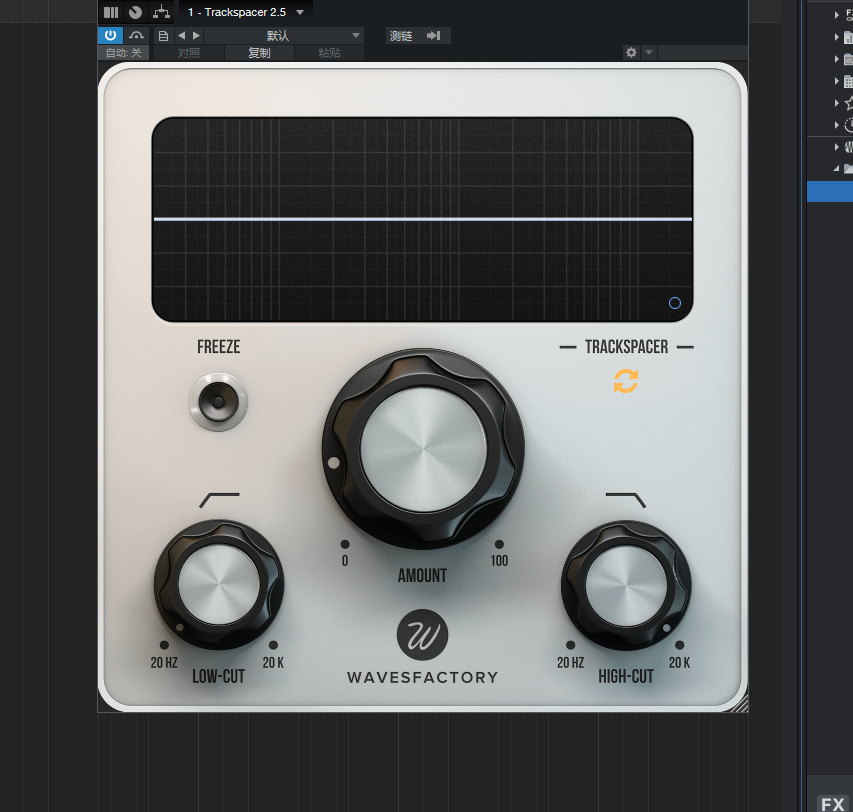
Task: Collapse the expanded folder row in browser
Action: tap(837, 169)
